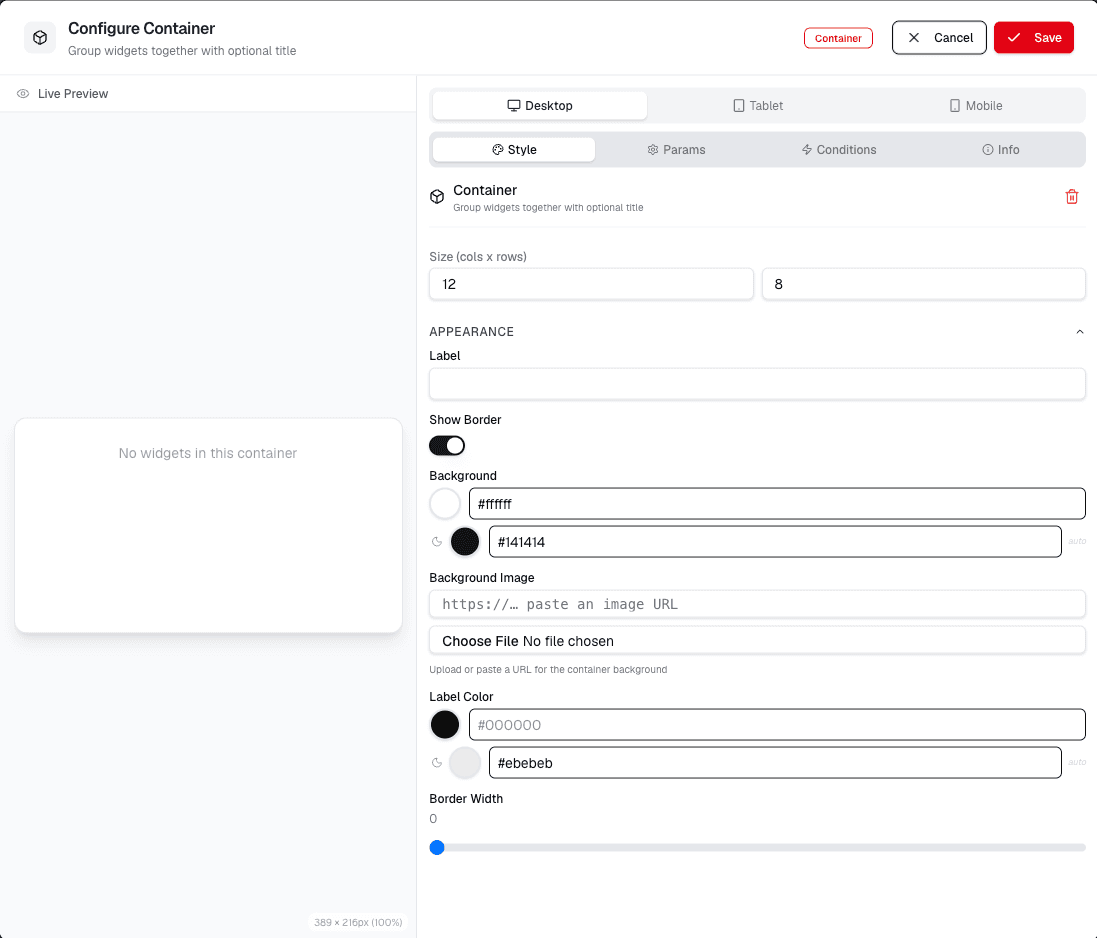Focus the rows size field showing 8

pyautogui.click(x=923, y=284)
